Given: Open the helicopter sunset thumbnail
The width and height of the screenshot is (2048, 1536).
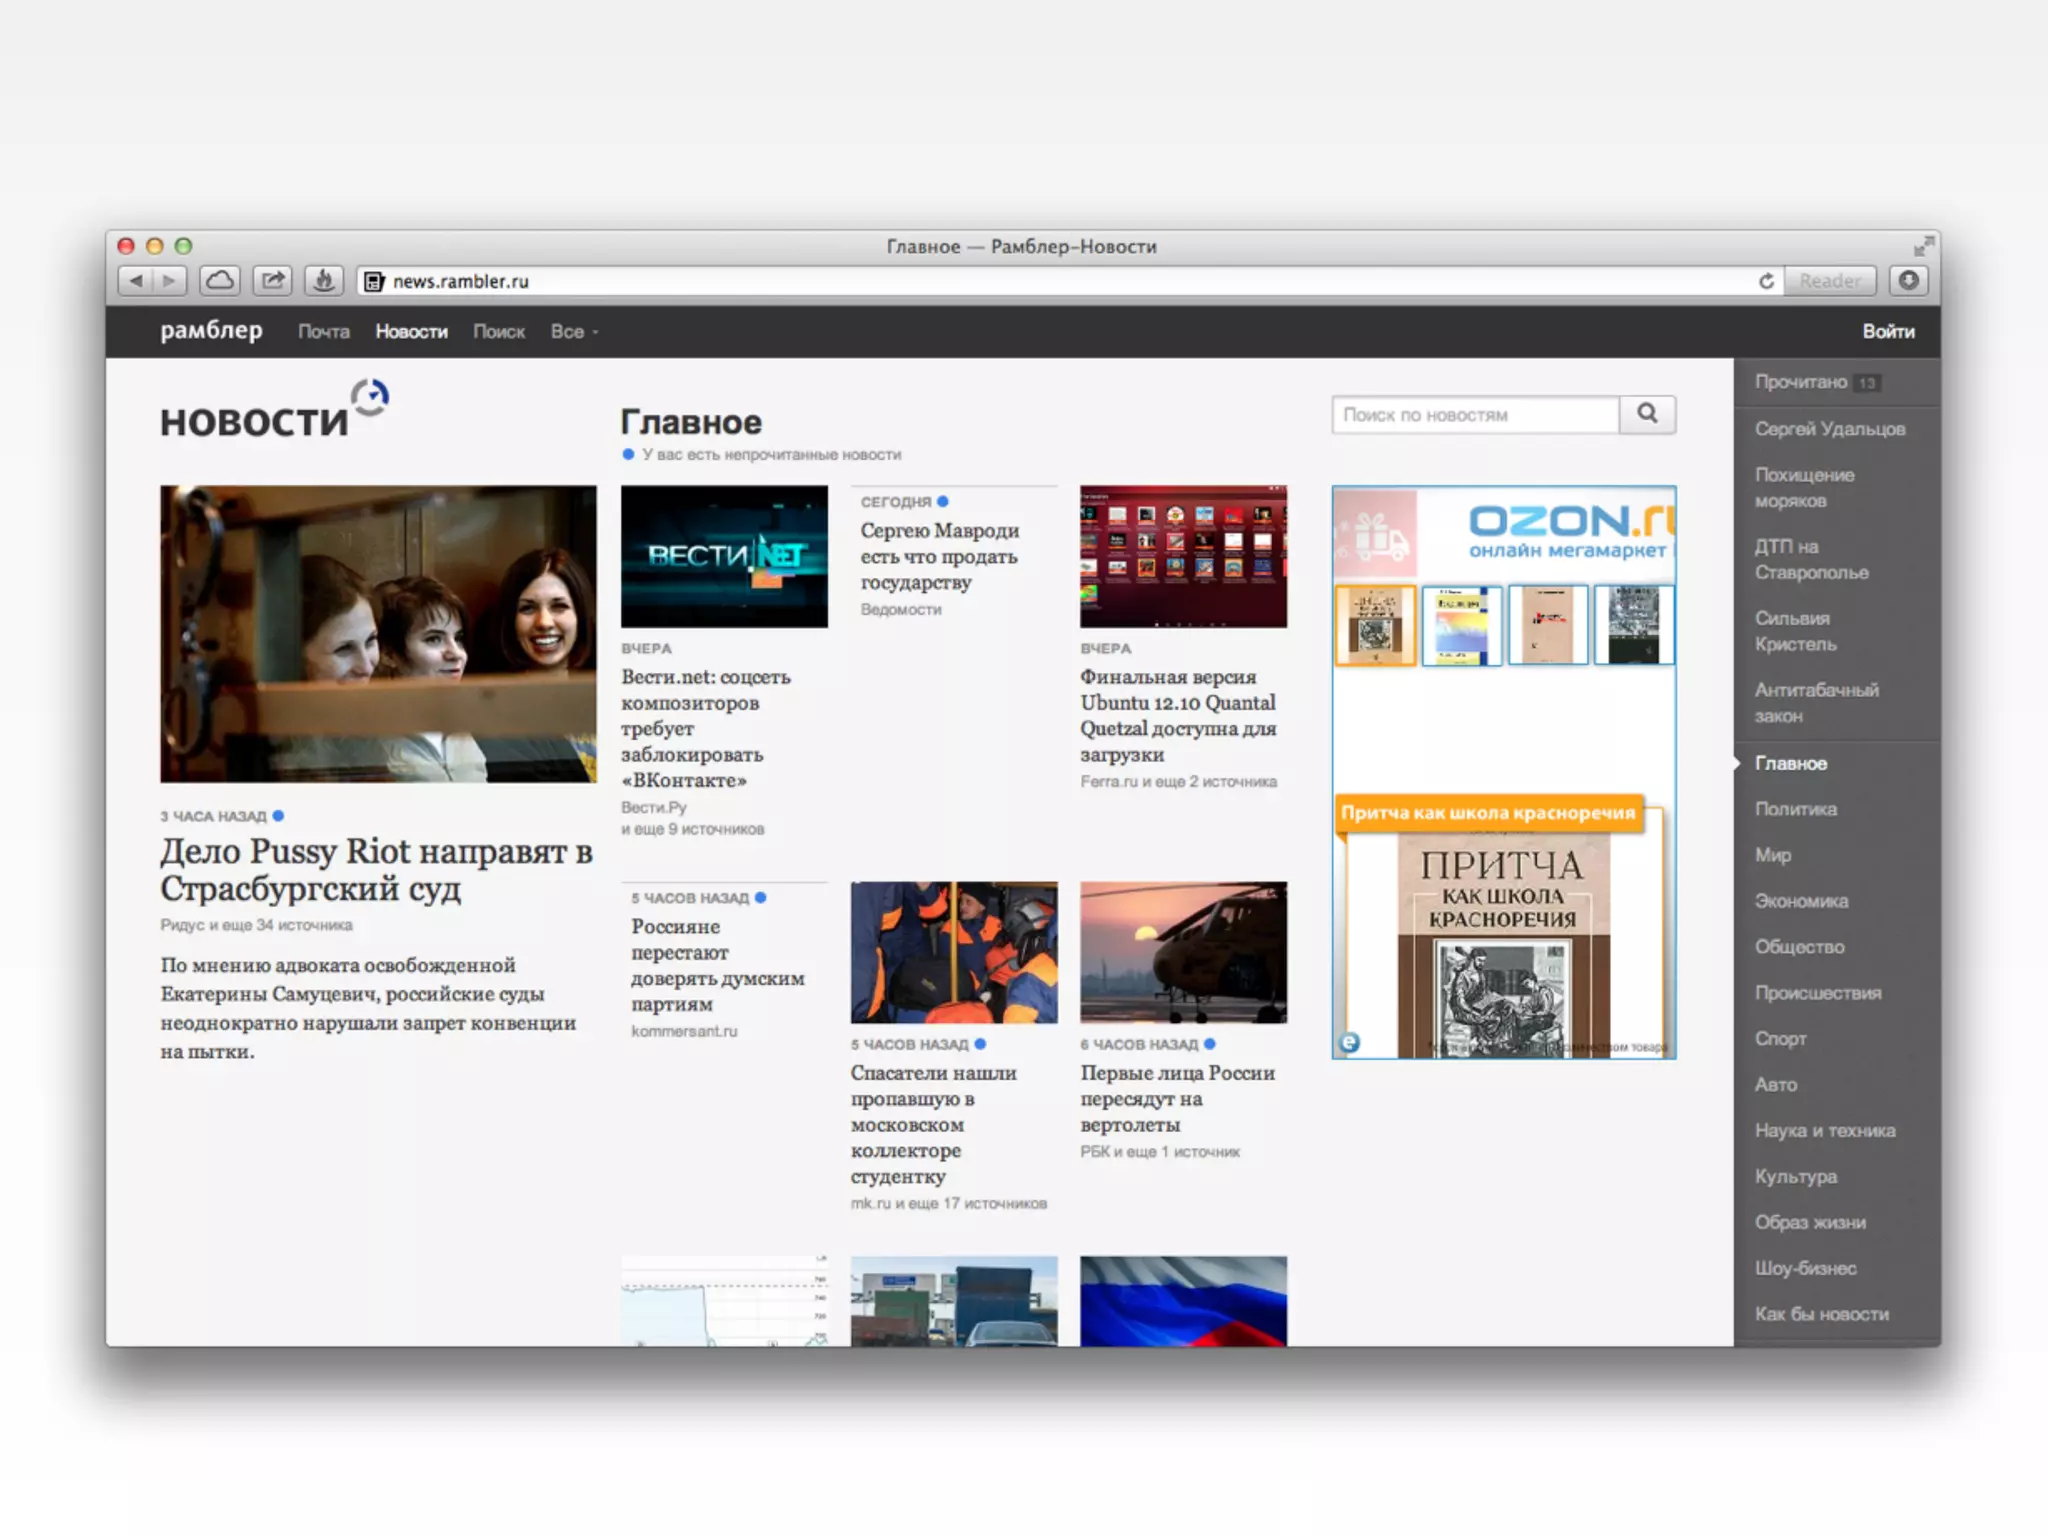Looking at the screenshot, I should coord(1183,952).
